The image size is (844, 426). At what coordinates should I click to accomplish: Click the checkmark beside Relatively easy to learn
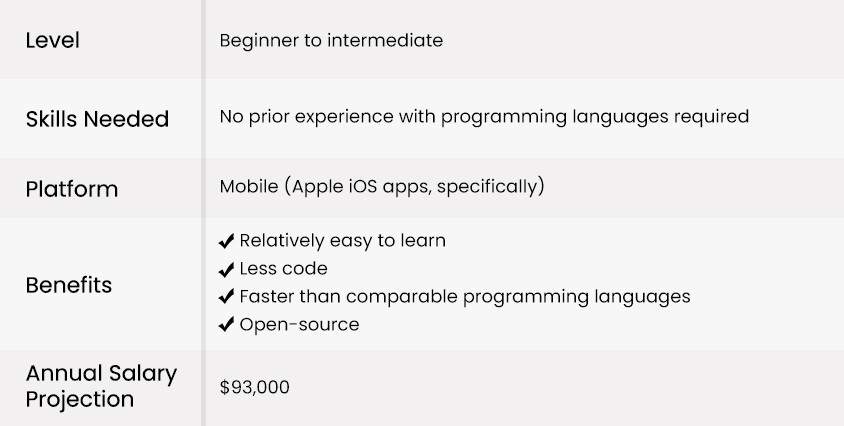[x=227, y=241]
